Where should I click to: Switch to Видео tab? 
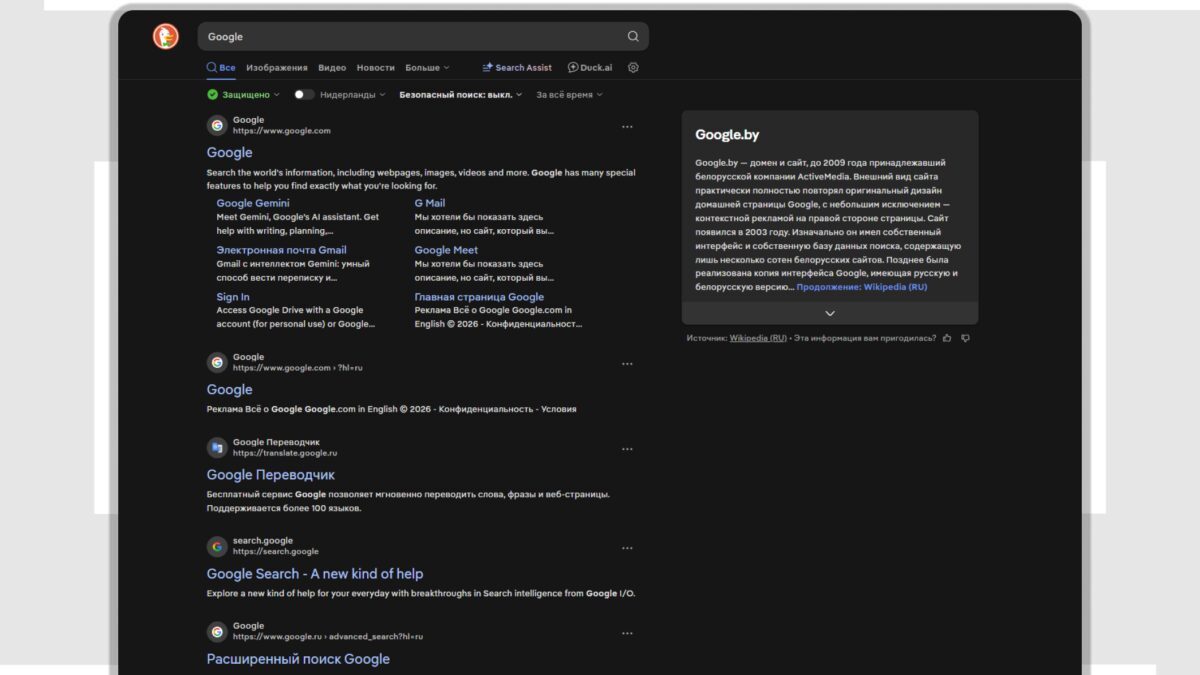[332, 68]
